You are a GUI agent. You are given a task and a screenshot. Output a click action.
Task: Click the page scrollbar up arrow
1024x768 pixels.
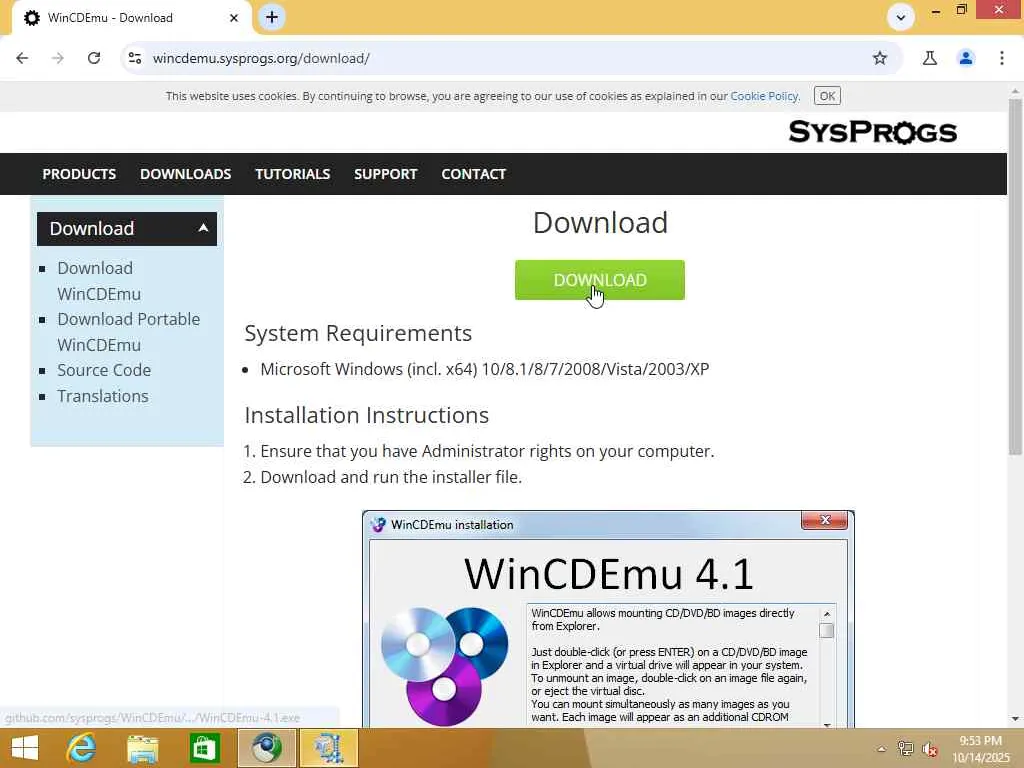coord(1015,91)
